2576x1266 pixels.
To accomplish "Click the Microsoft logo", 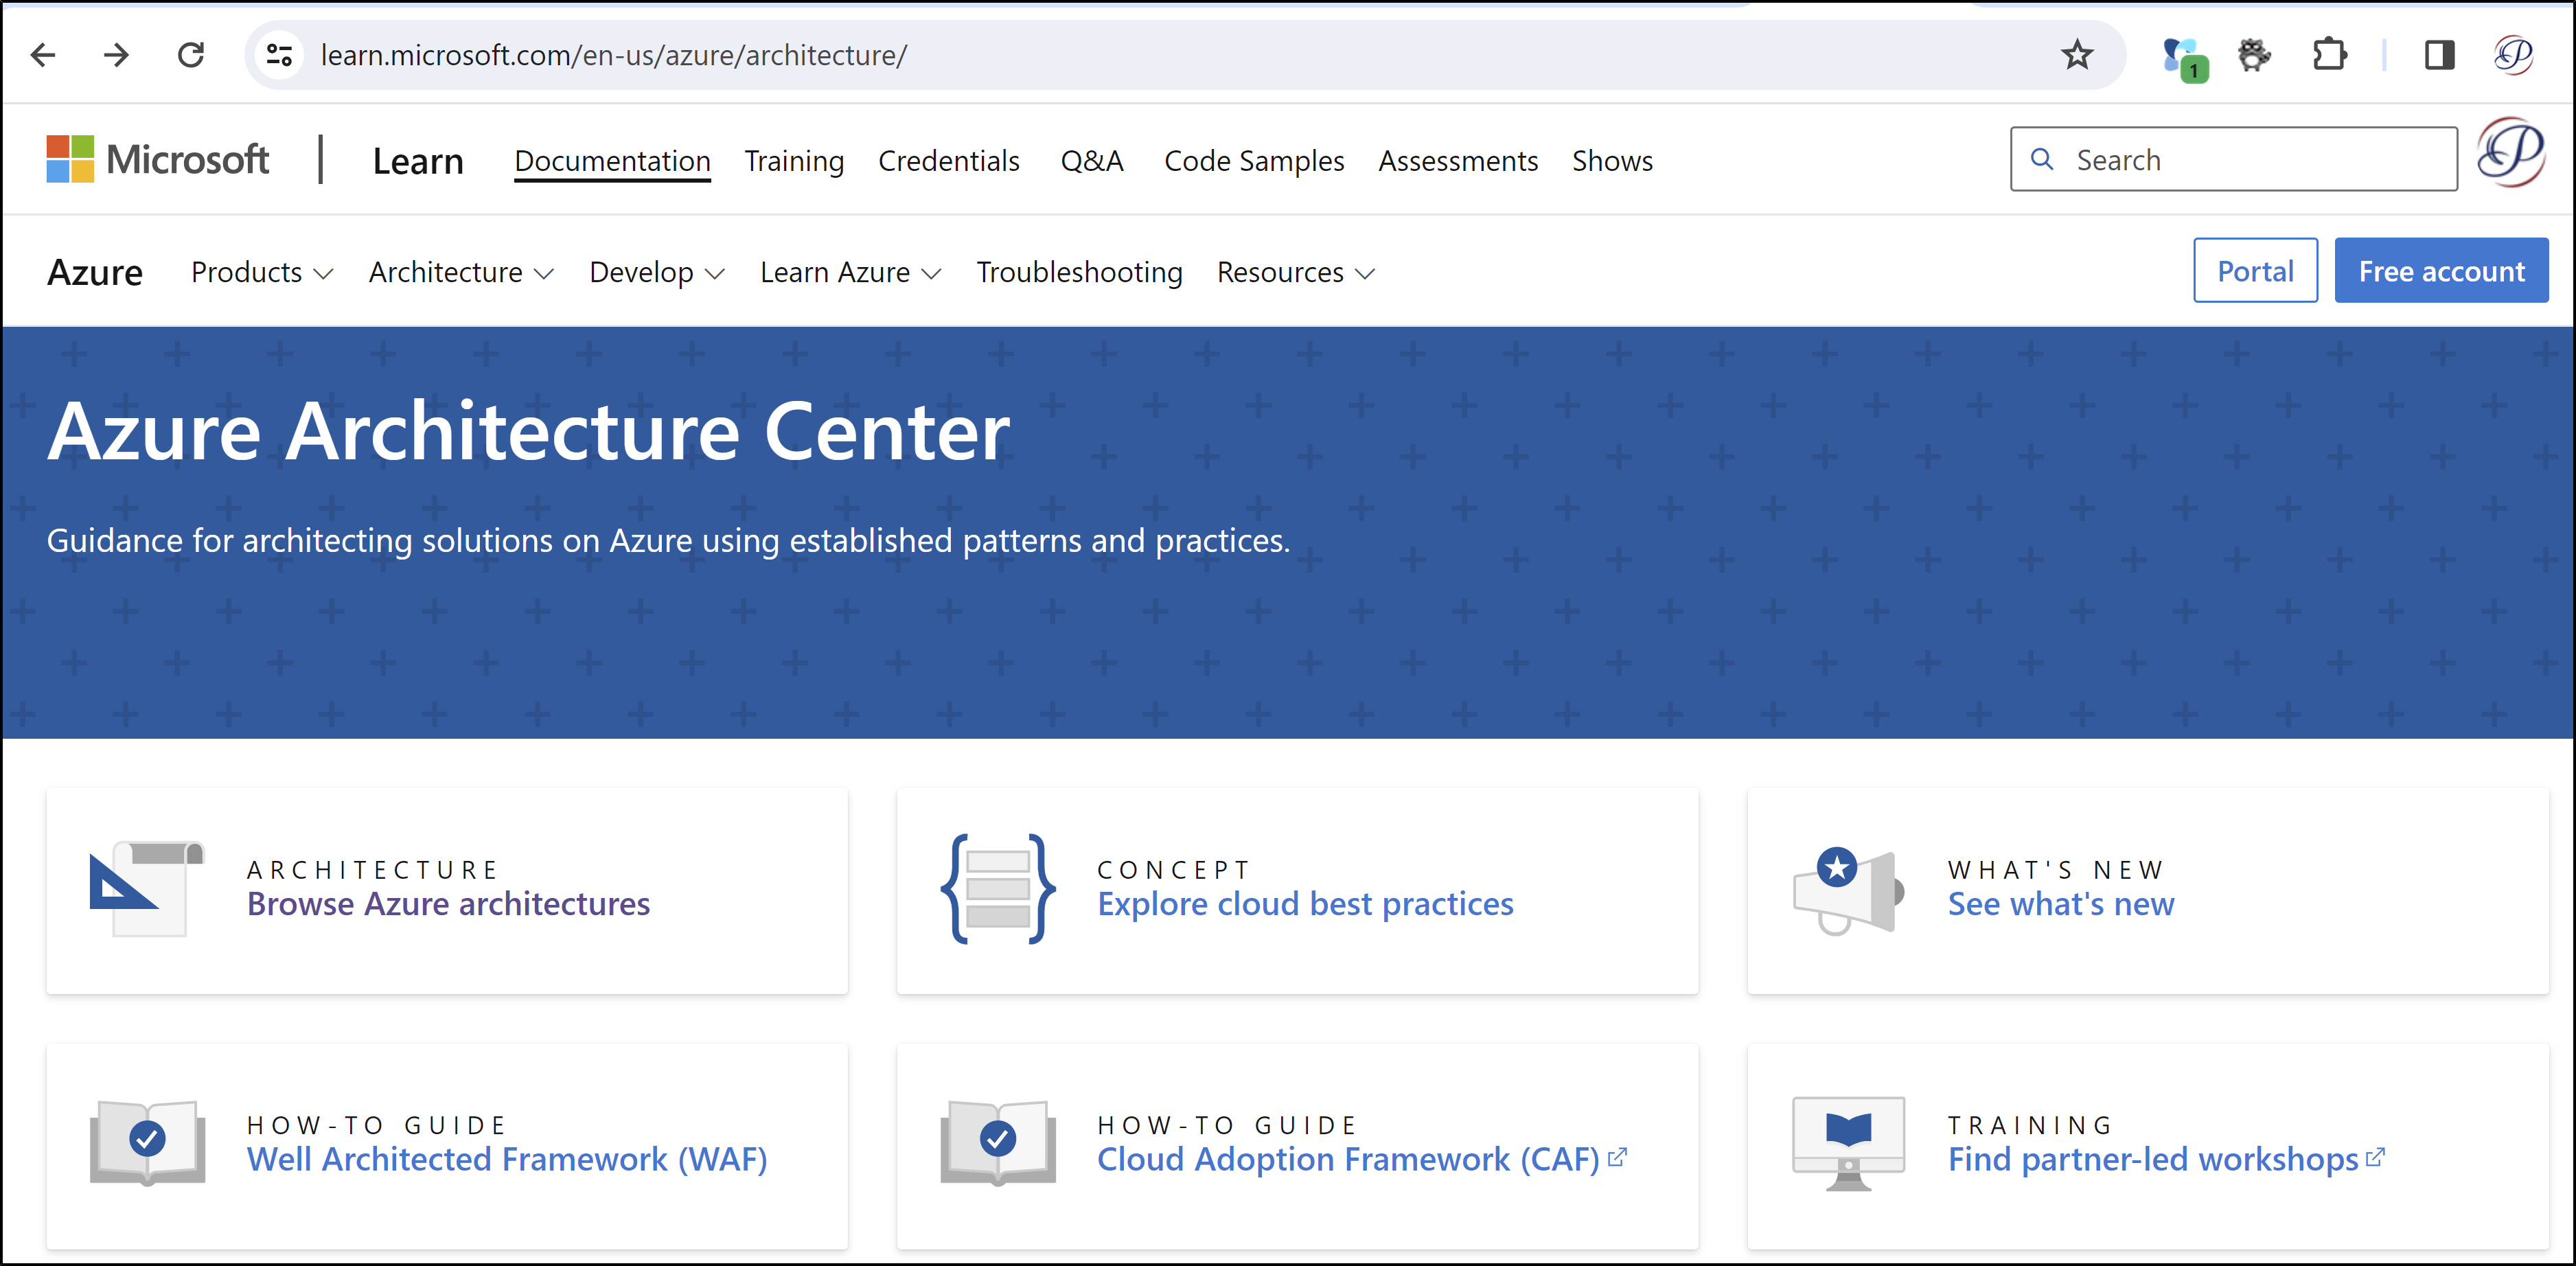I will click(x=157, y=160).
